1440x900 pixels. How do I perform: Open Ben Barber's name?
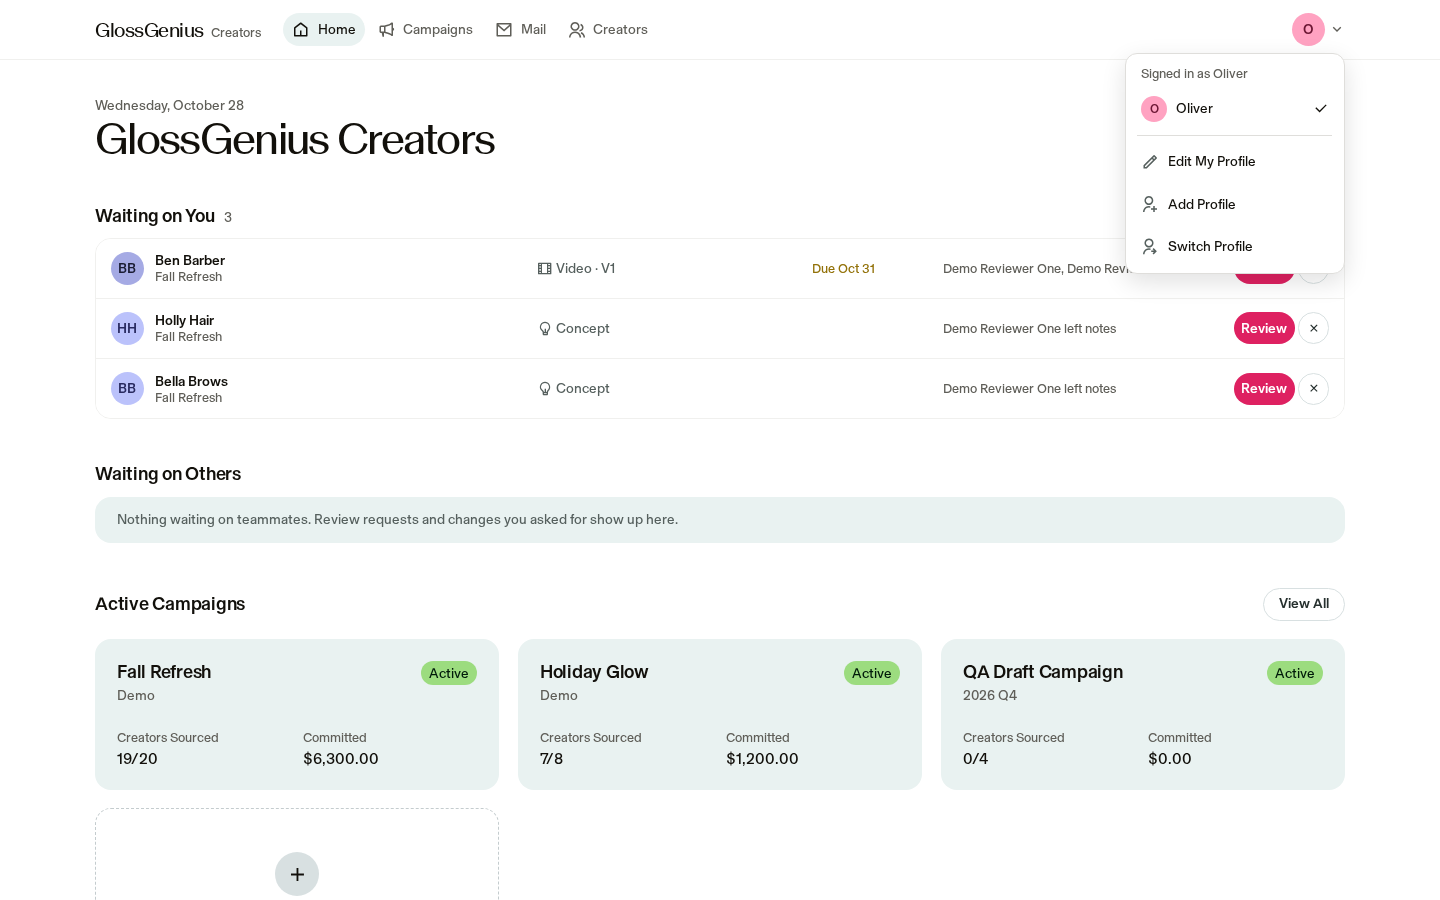coord(190,260)
